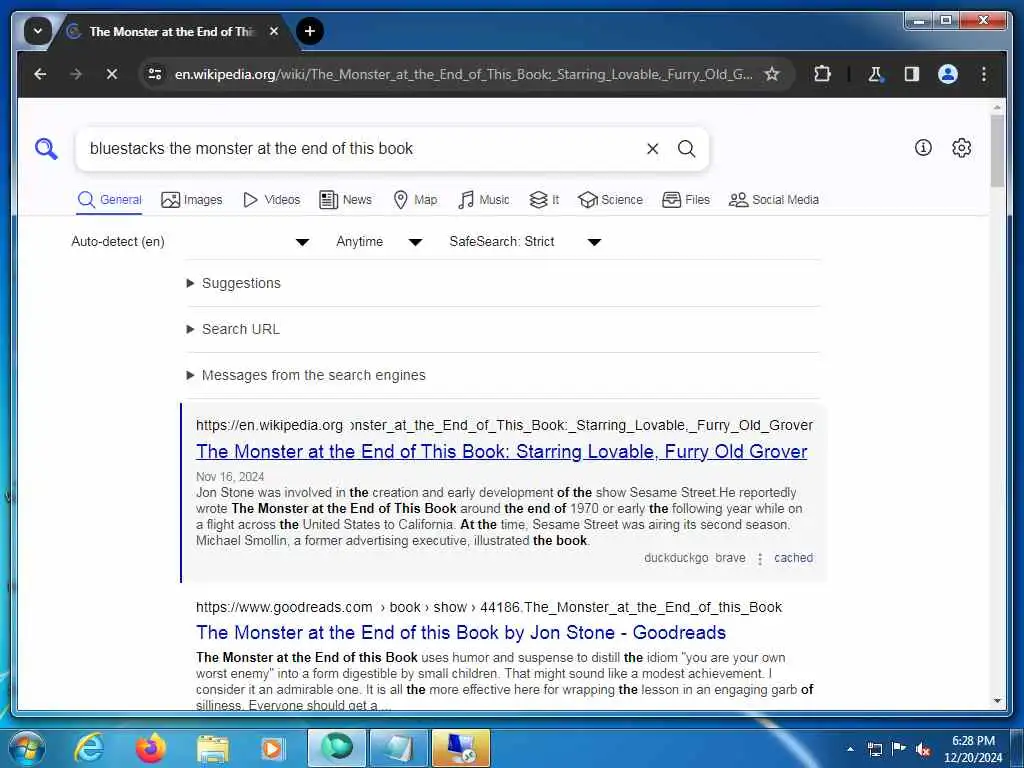Click the muted volume tray icon
This screenshot has height=768, width=1024.
tap(923, 749)
